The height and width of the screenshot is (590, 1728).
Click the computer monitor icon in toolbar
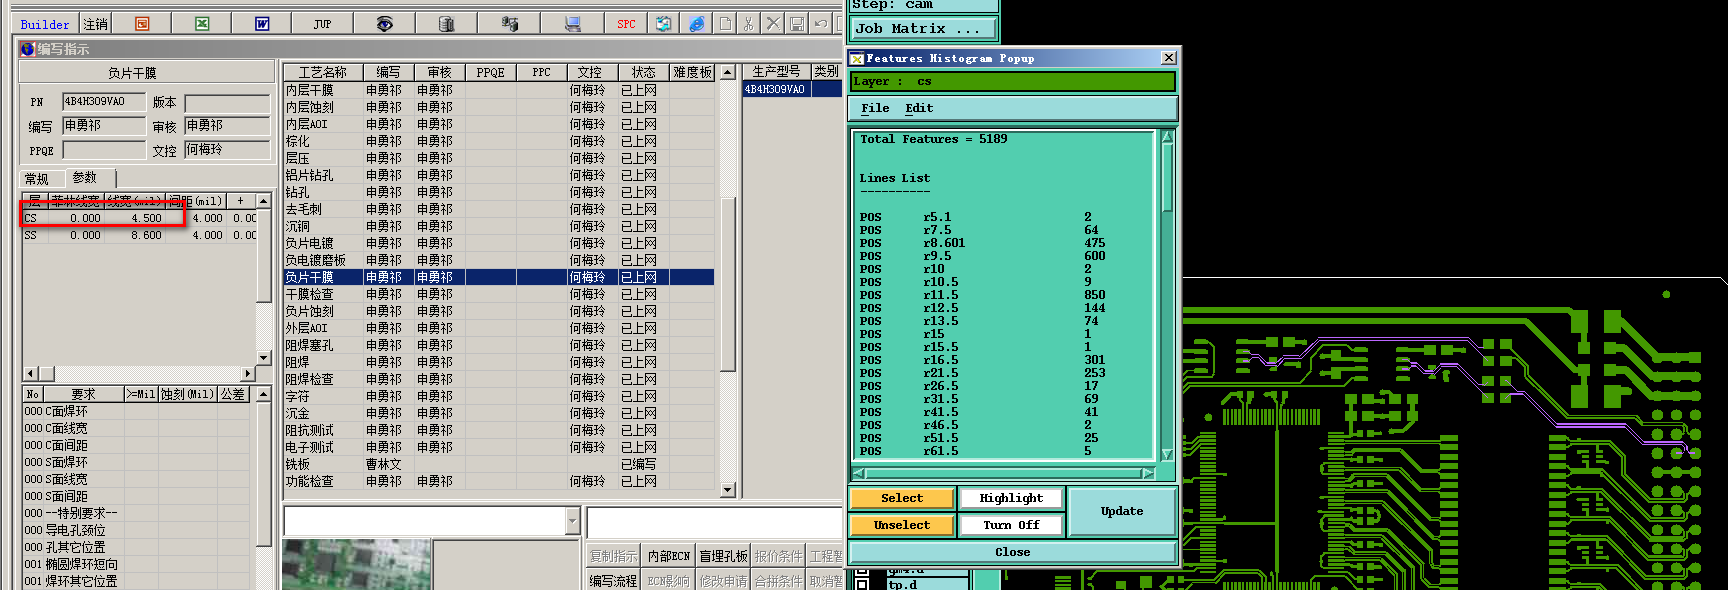coord(572,23)
